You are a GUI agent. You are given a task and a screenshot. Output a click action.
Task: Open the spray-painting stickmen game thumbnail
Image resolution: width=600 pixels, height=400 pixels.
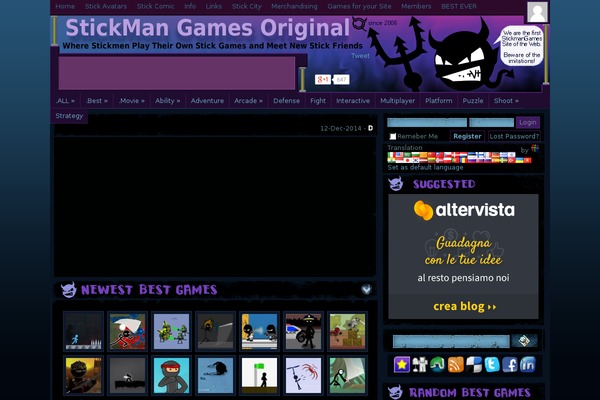click(259, 331)
